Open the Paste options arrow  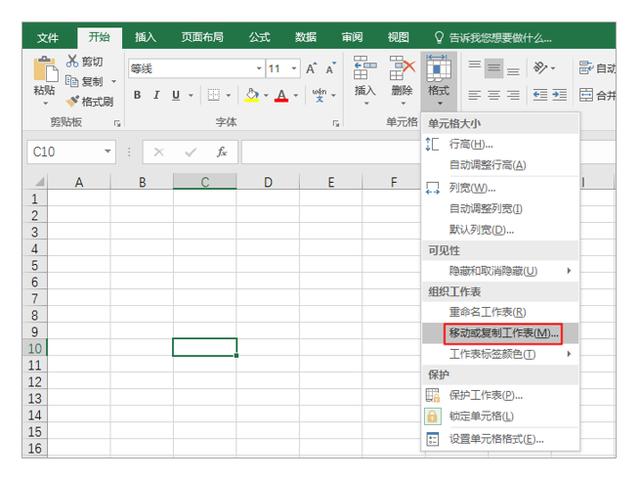click(45, 103)
